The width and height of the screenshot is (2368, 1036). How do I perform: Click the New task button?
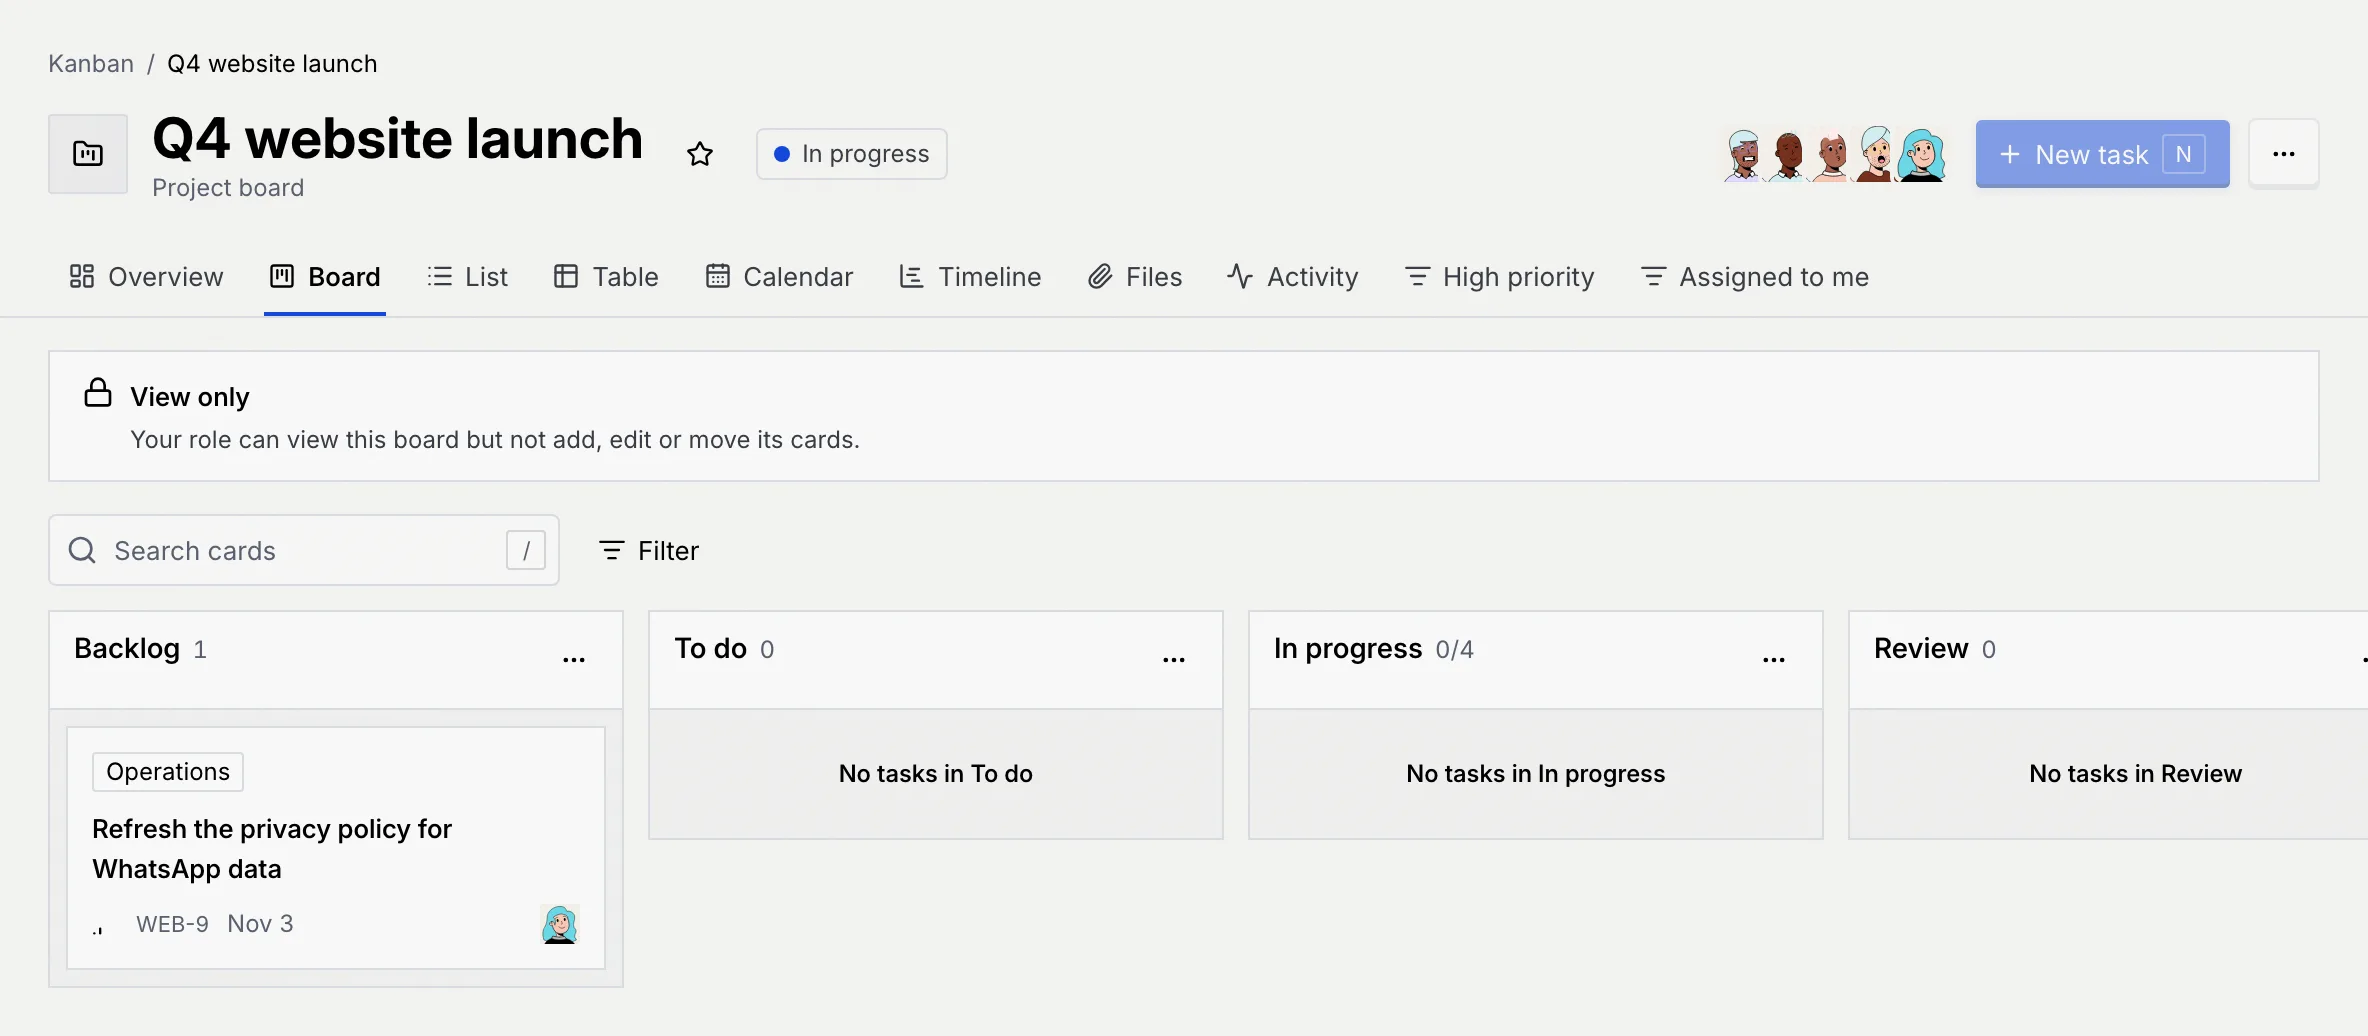tap(2102, 154)
